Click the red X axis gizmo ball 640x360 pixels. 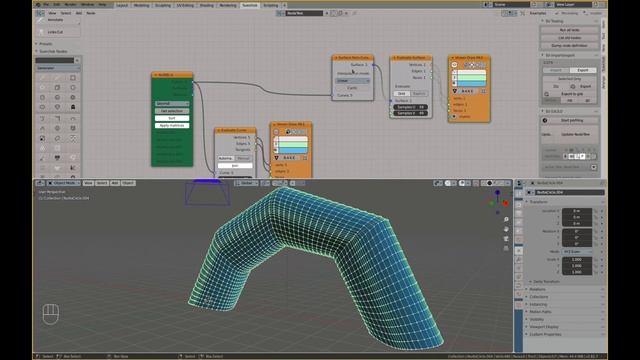pos(505,203)
